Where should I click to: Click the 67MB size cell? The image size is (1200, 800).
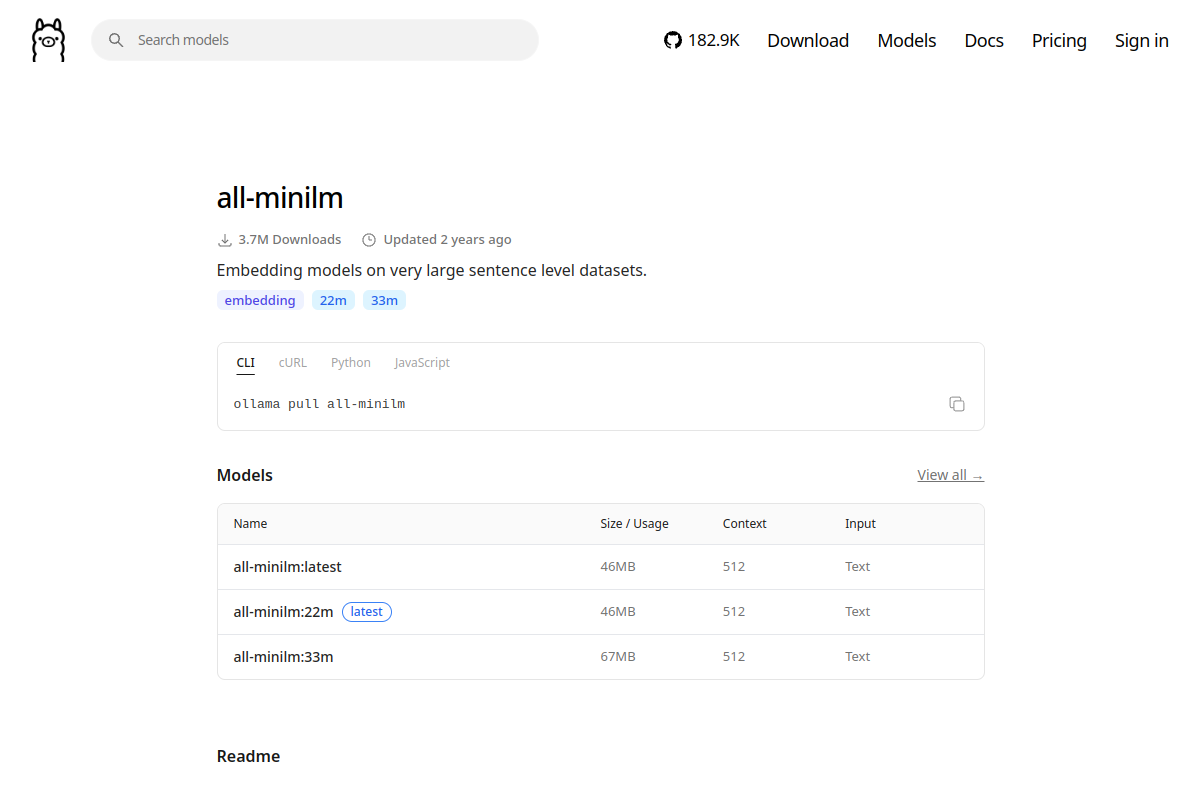point(618,657)
